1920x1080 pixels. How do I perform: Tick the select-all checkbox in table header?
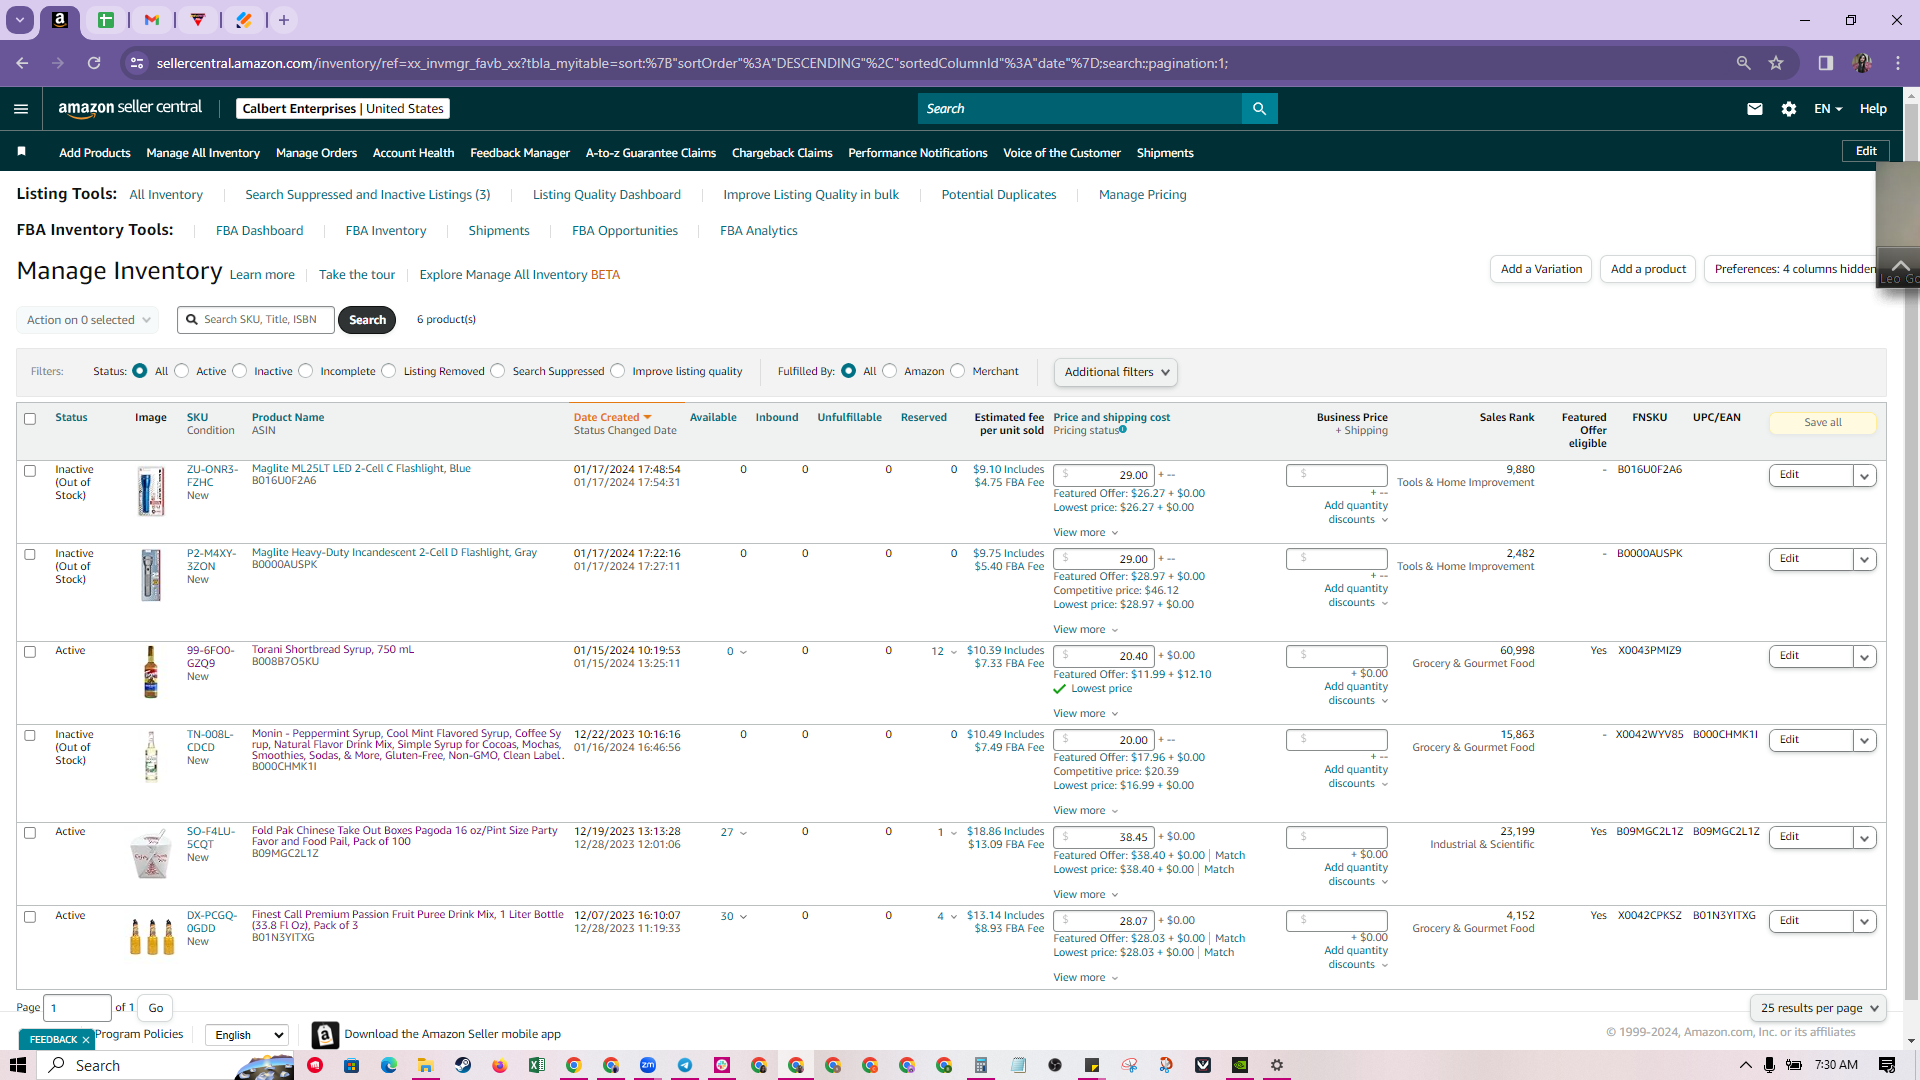click(30, 419)
